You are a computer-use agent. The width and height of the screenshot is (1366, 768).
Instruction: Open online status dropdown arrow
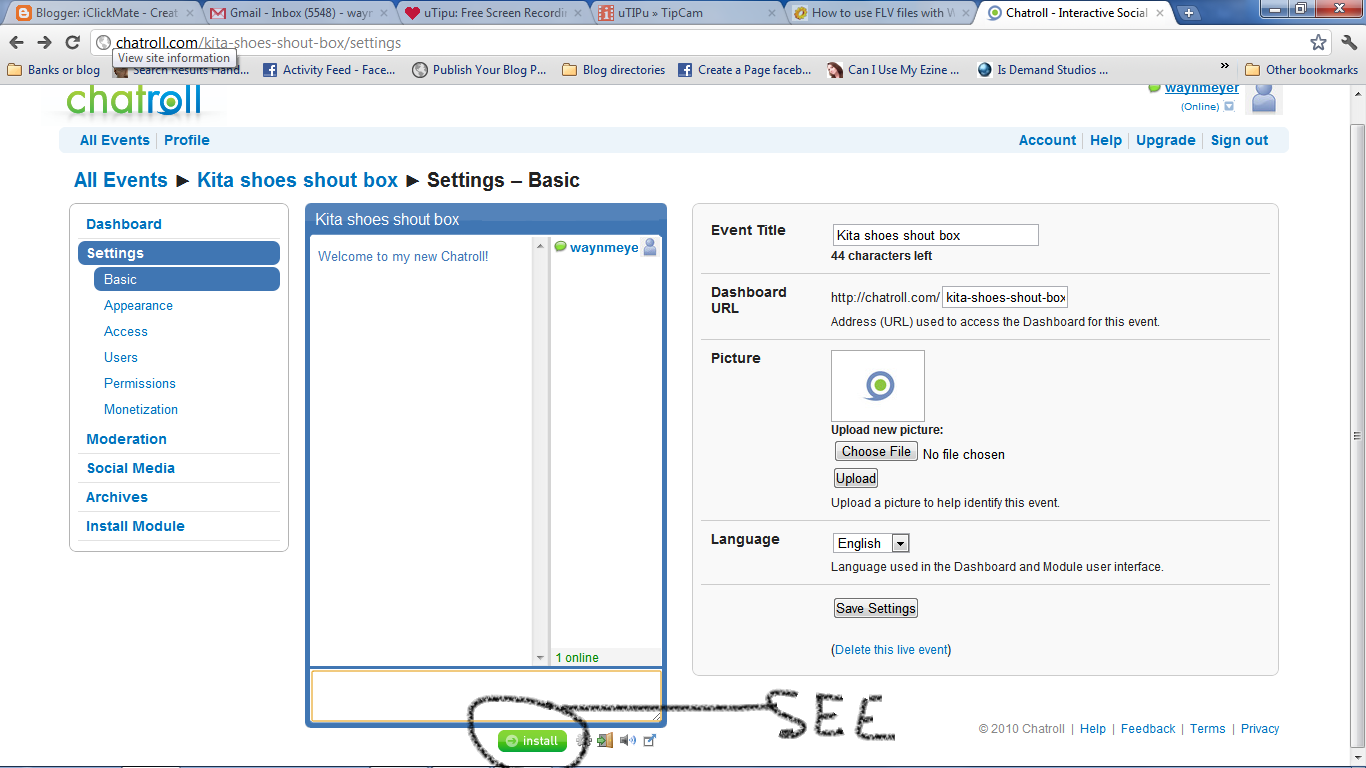pyautogui.click(x=1229, y=106)
